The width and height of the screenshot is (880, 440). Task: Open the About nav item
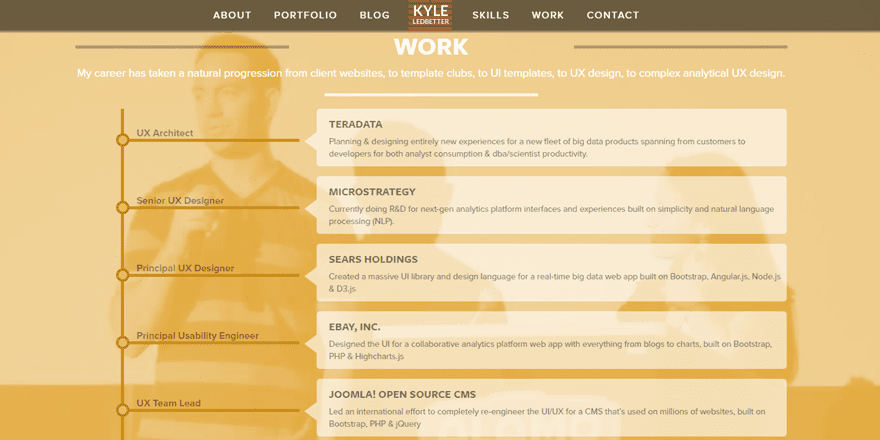coord(232,15)
